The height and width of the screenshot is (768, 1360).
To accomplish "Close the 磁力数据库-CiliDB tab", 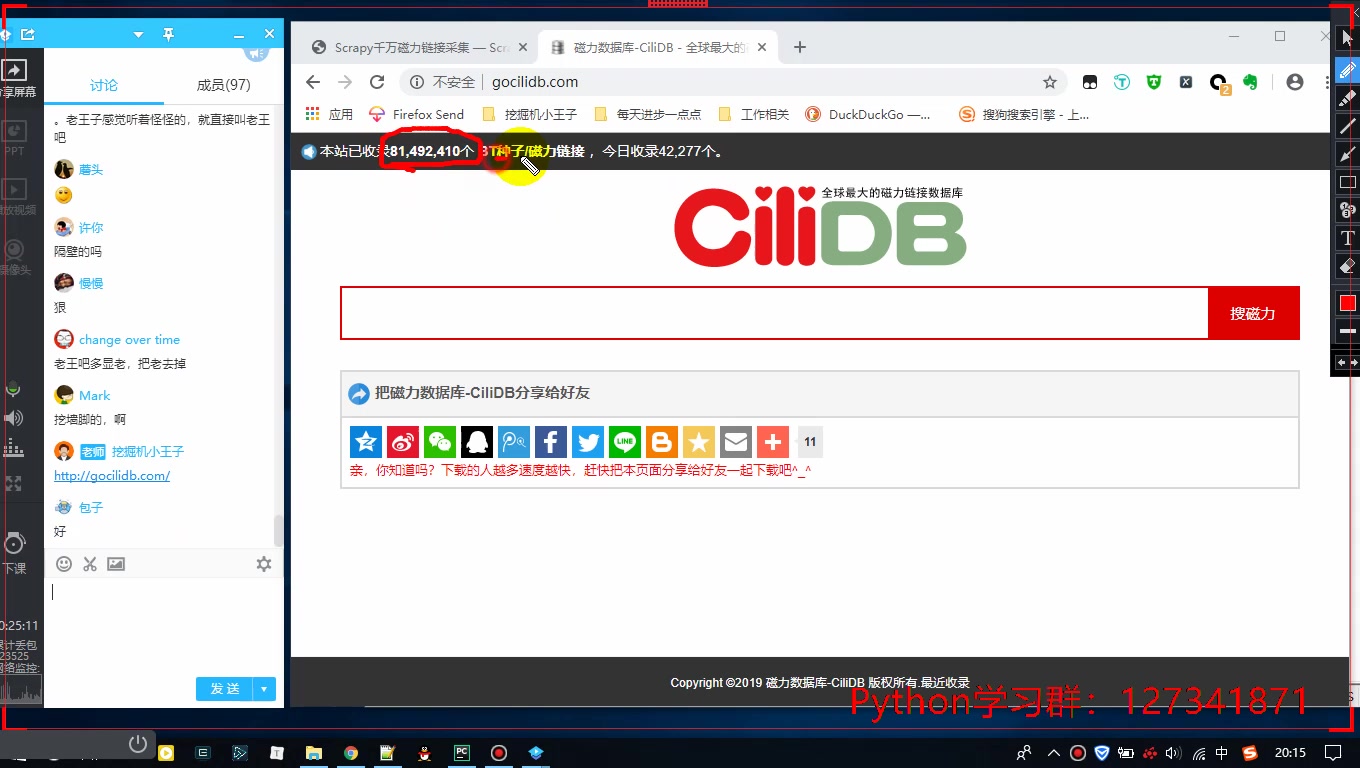I will [762, 47].
